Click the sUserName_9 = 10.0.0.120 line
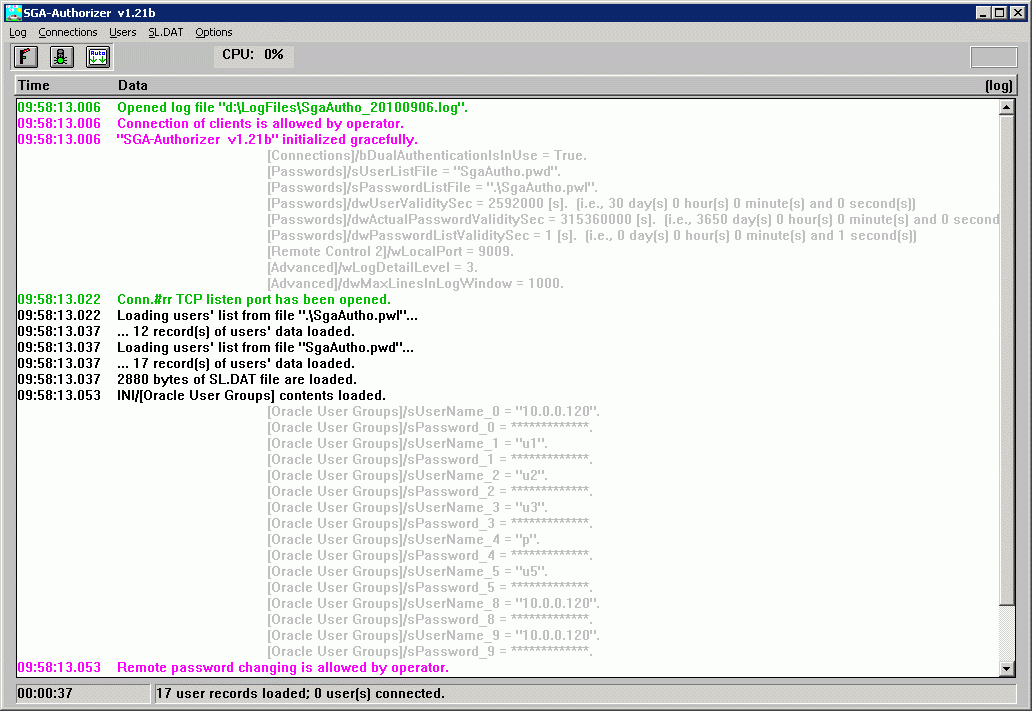This screenshot has width=1032, height=711. click(434, 635)
